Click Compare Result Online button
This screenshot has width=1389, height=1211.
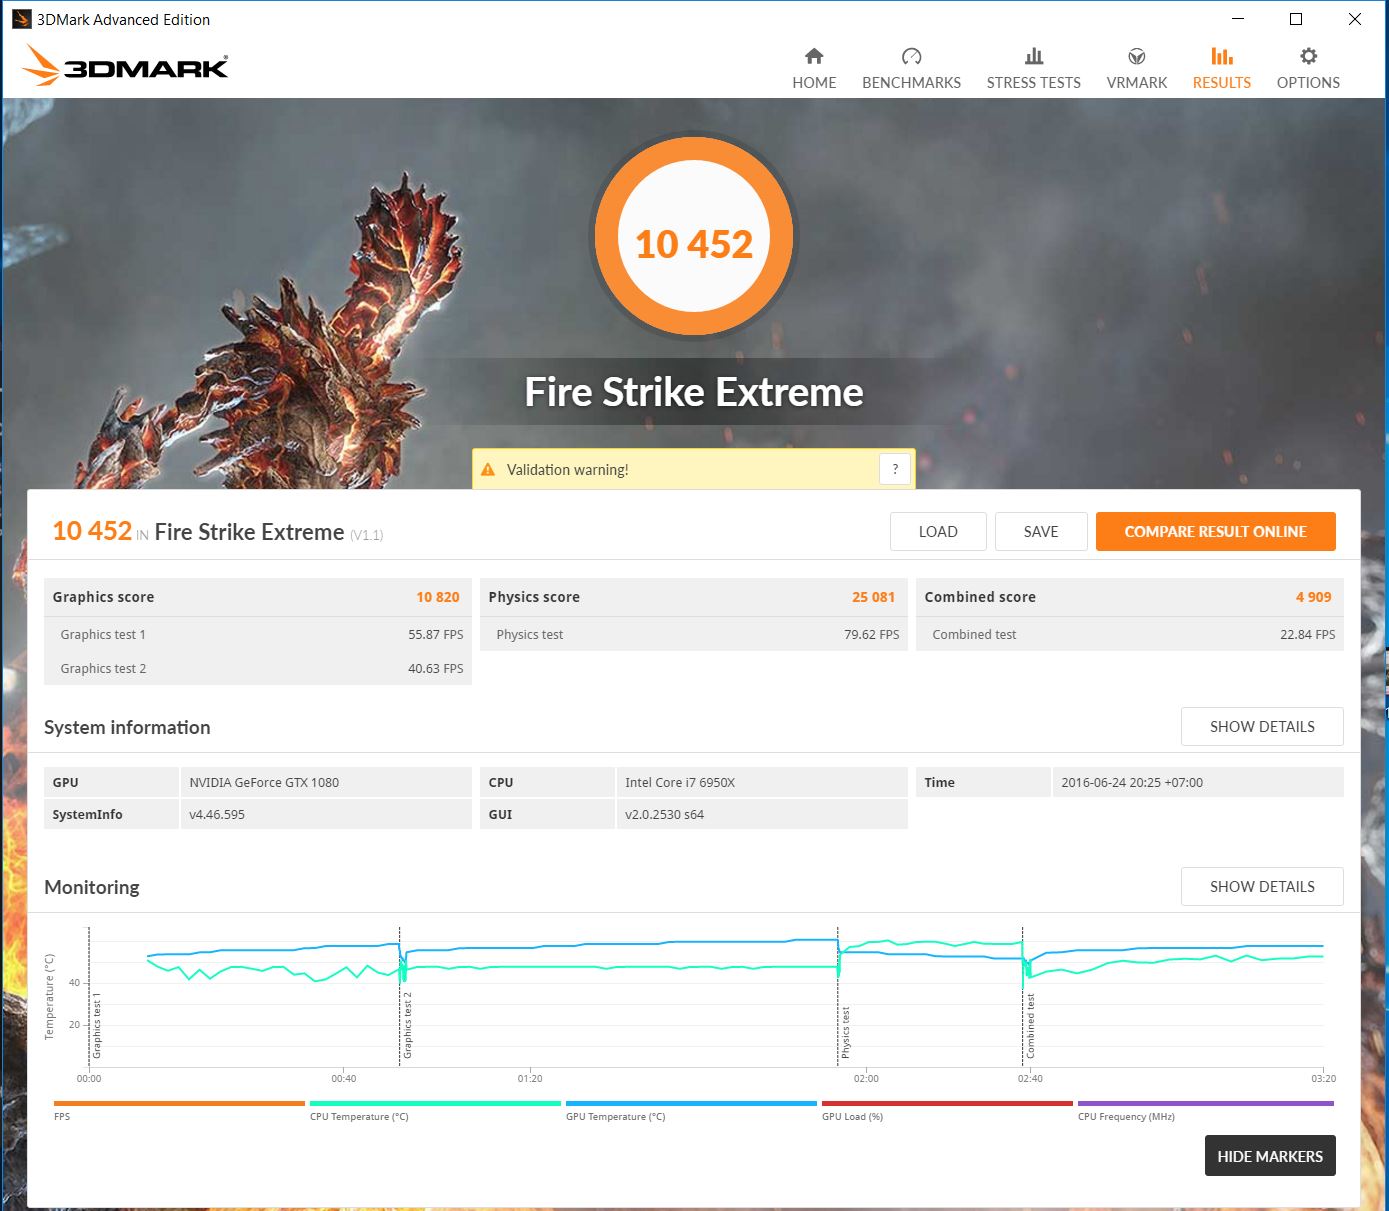pos(1215,532)
